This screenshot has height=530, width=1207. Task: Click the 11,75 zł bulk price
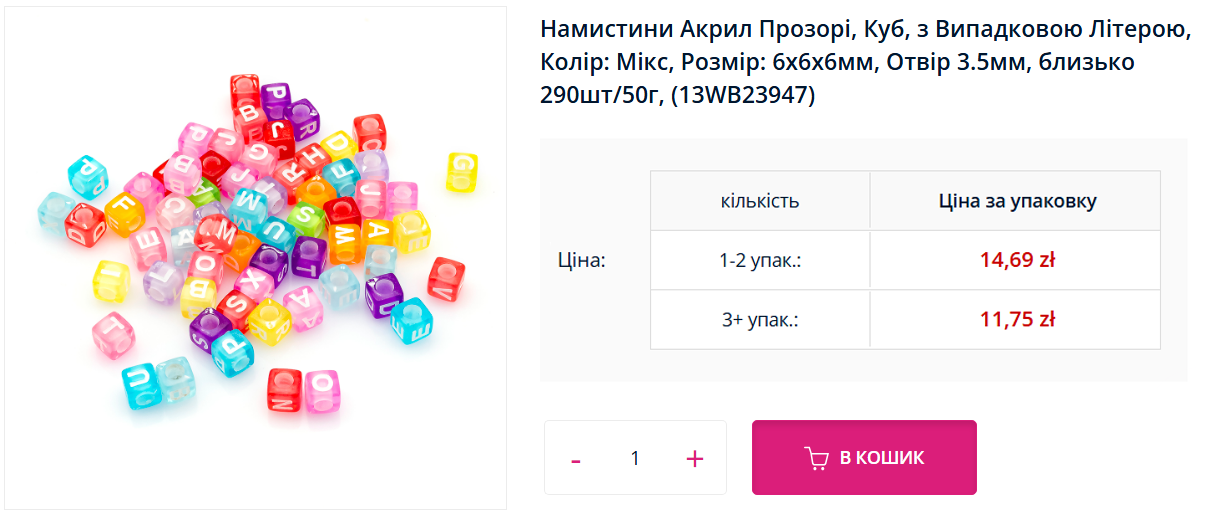tap(1017, 320)
